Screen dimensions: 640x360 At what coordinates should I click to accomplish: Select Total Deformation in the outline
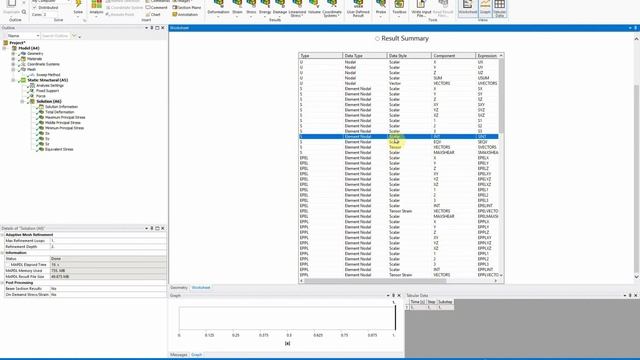(60, 112)
